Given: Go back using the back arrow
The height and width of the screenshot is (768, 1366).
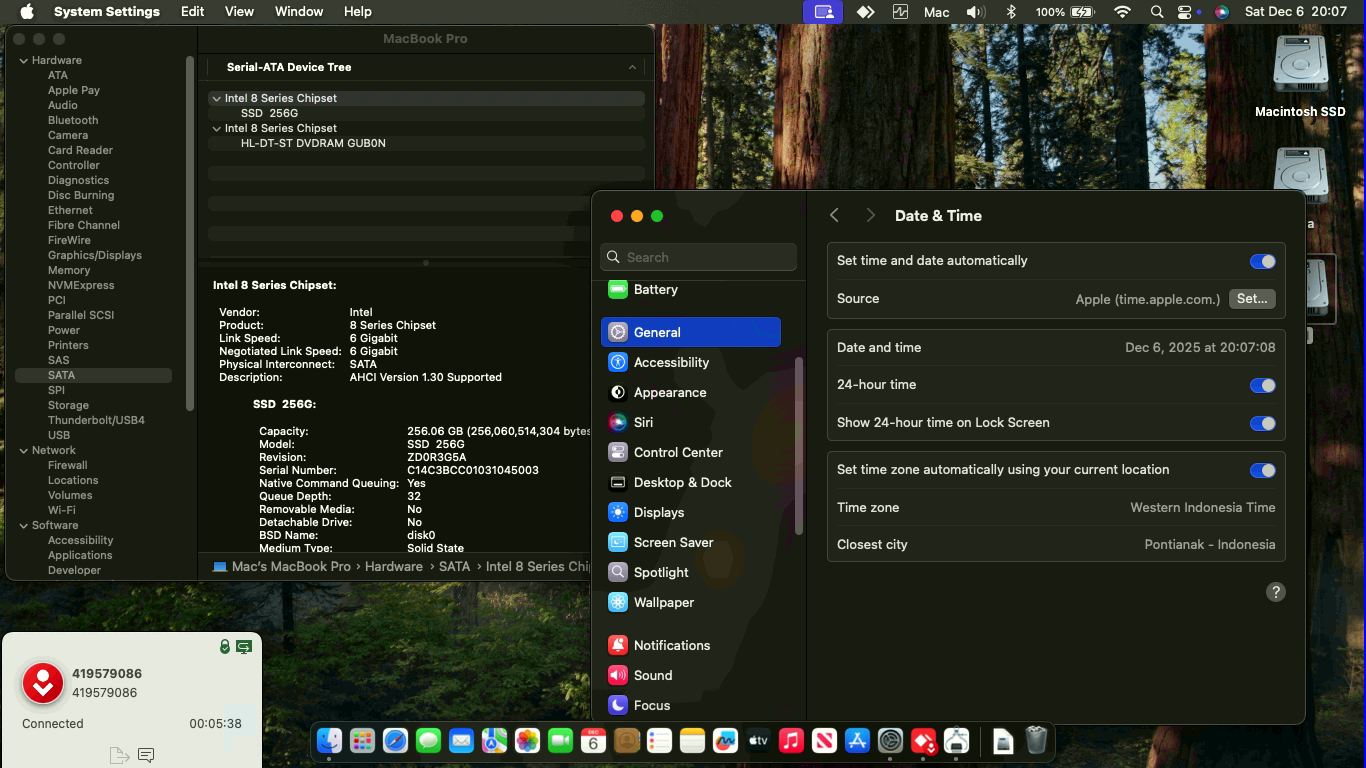Looking at the screenshot, I should tap(834, 216).
